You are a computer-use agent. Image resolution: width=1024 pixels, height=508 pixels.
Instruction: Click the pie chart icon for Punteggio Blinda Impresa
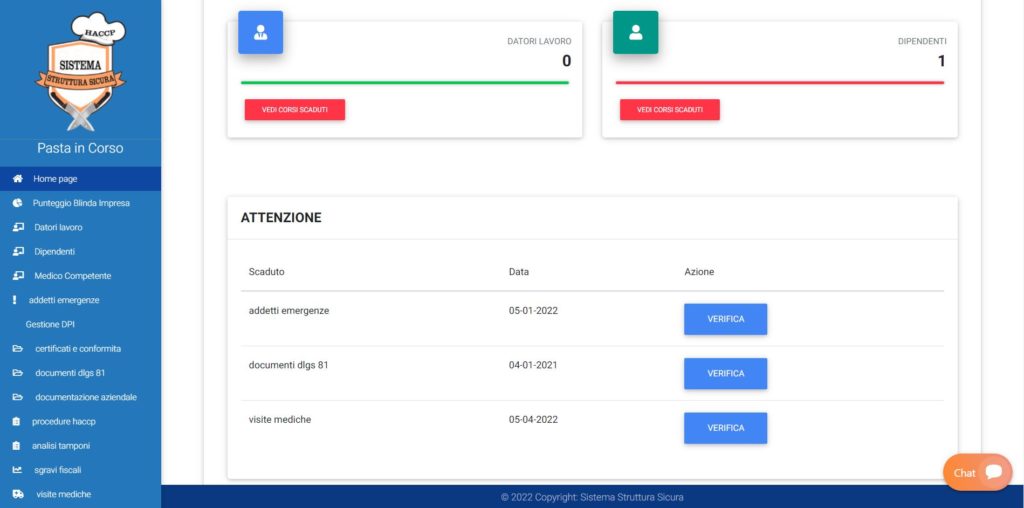click(18, 203)
